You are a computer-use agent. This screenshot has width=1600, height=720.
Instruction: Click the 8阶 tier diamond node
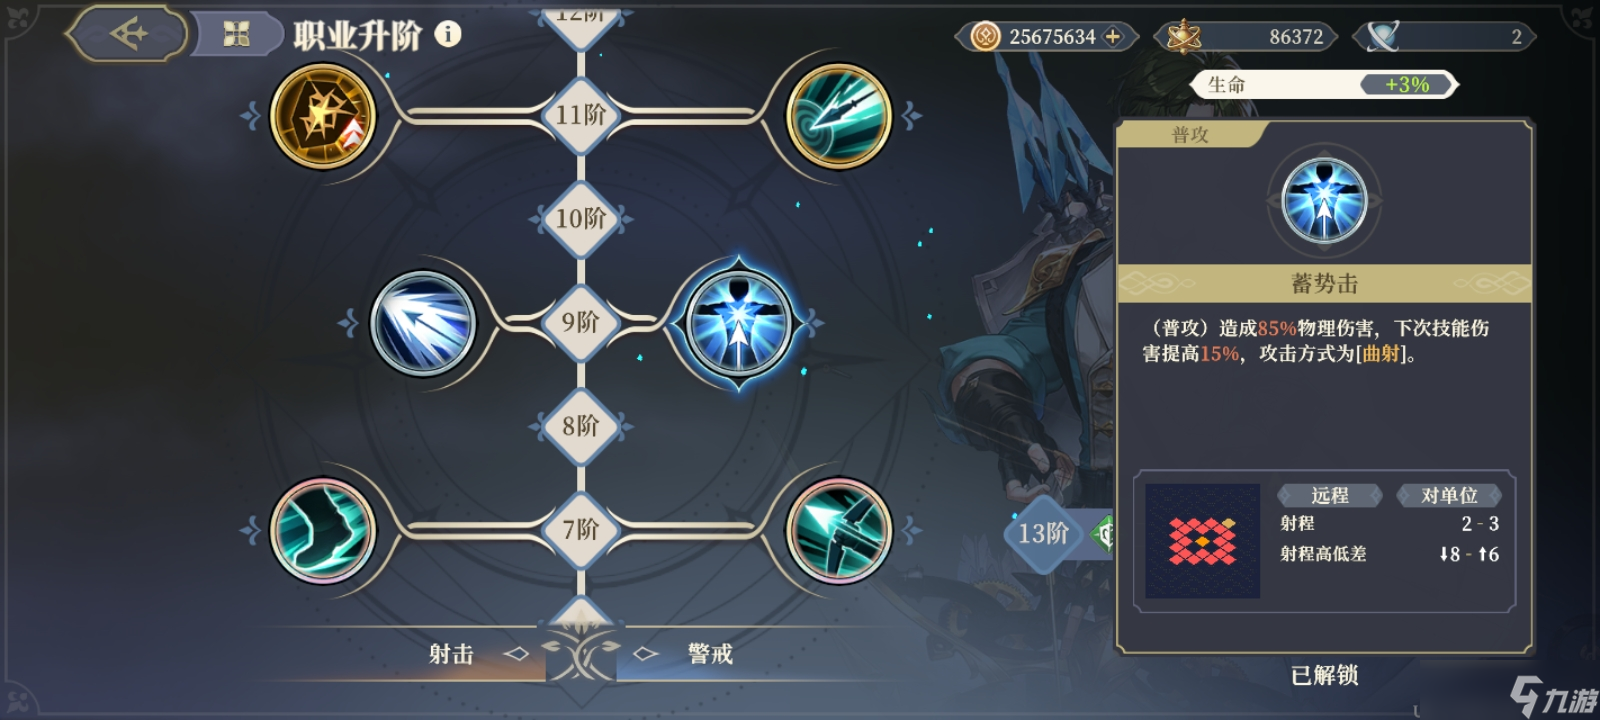tap(580, 426)
